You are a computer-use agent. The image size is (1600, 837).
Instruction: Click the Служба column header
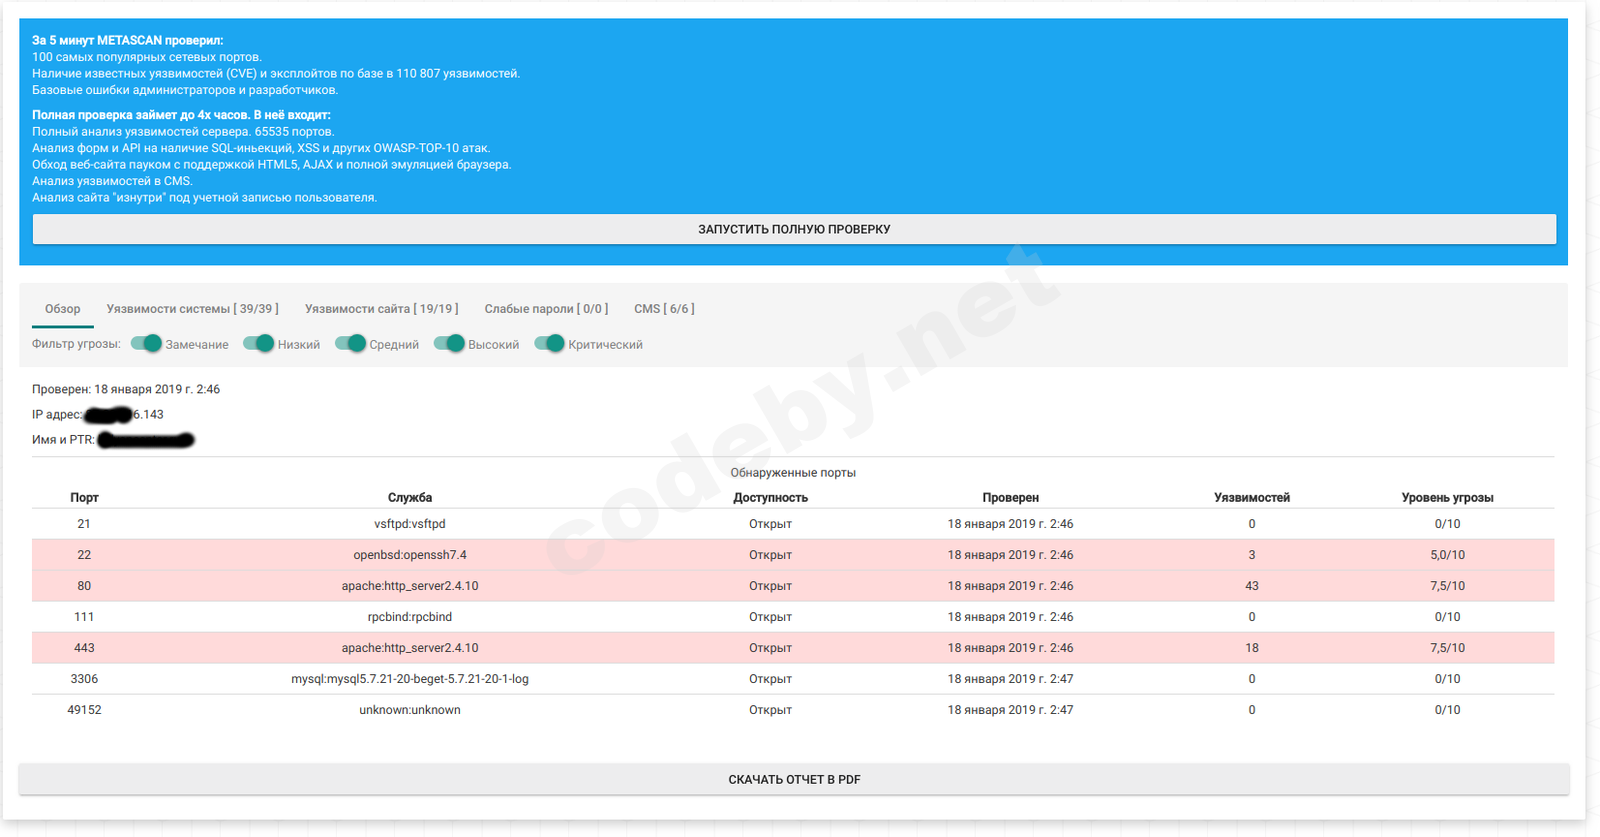point(410,498)
